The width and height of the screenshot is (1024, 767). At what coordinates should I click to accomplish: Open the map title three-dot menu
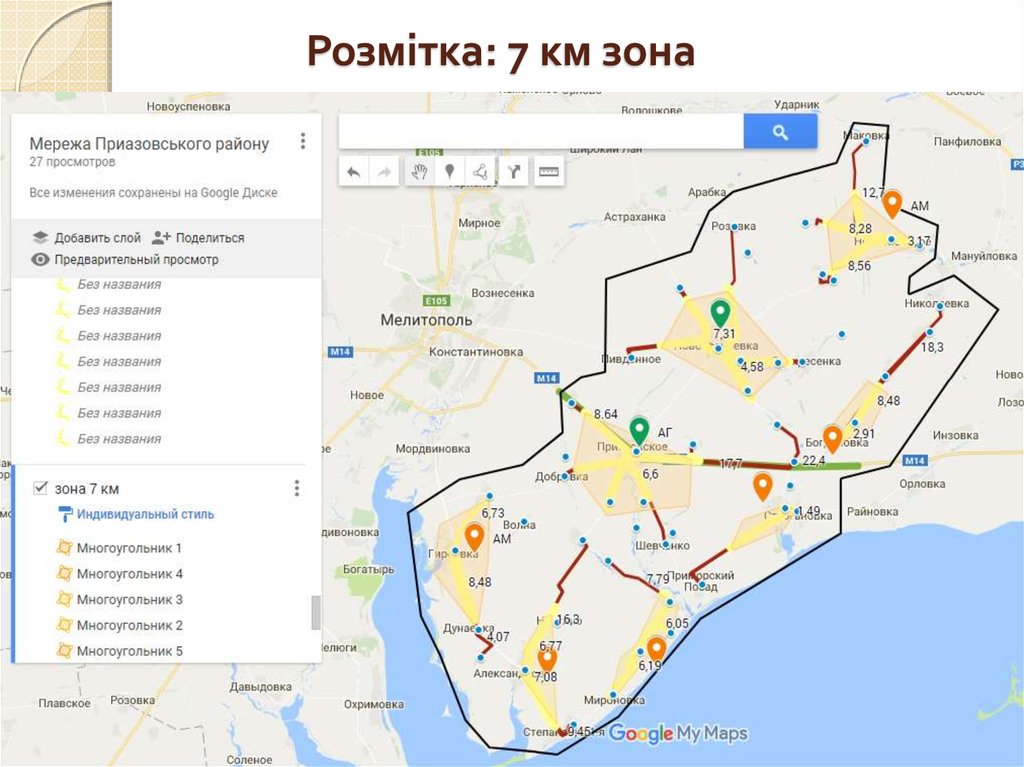click(x=302, y=140)
